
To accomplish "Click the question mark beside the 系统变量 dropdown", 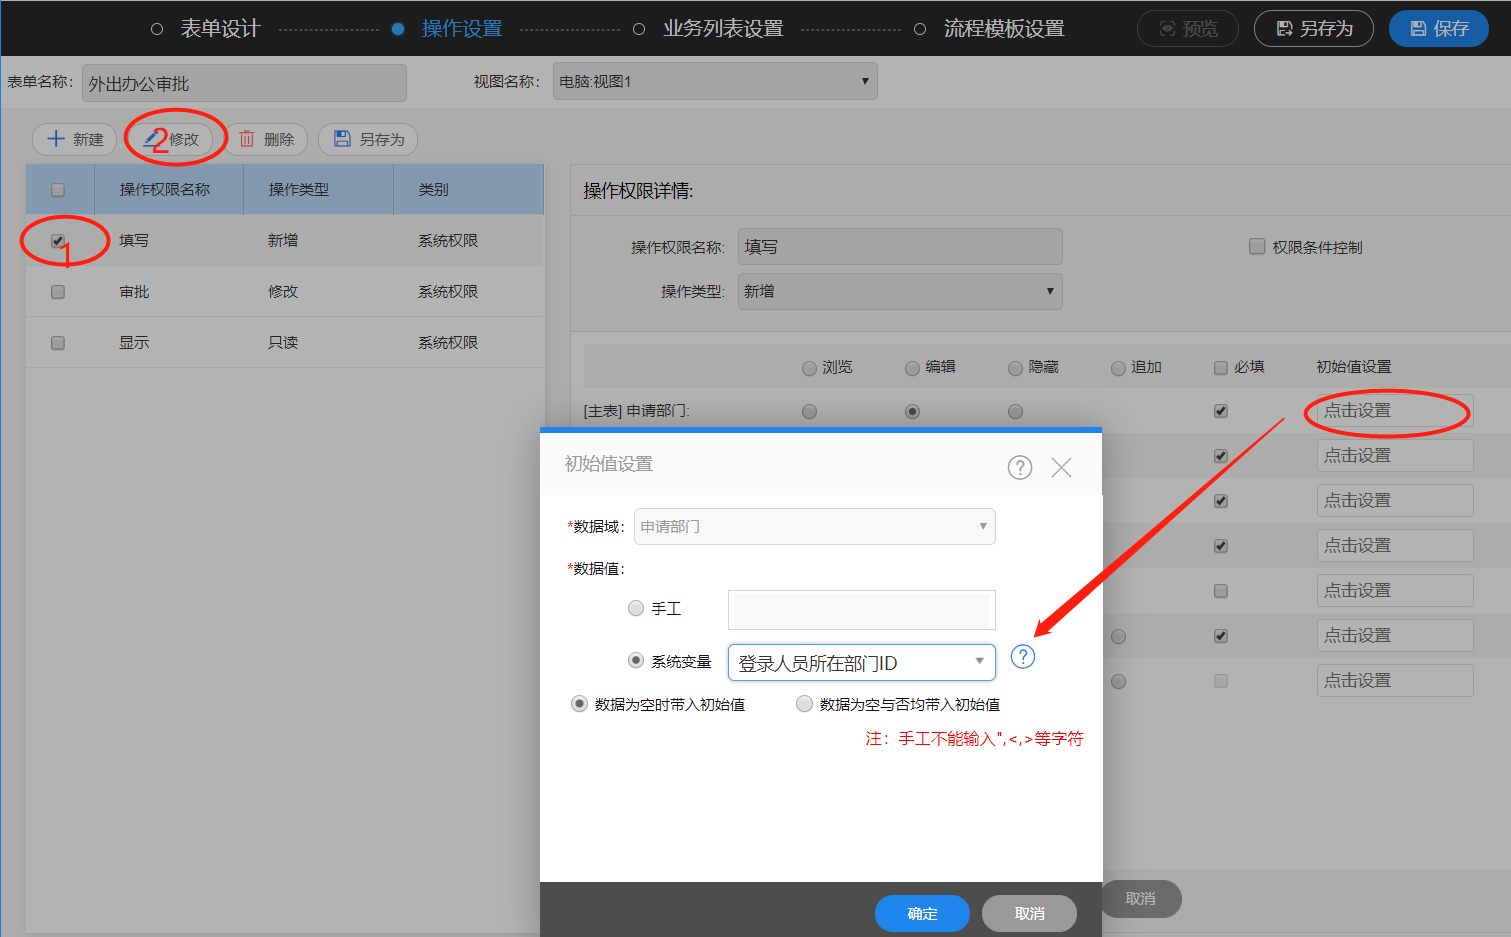I will [x=1022, y=657].
